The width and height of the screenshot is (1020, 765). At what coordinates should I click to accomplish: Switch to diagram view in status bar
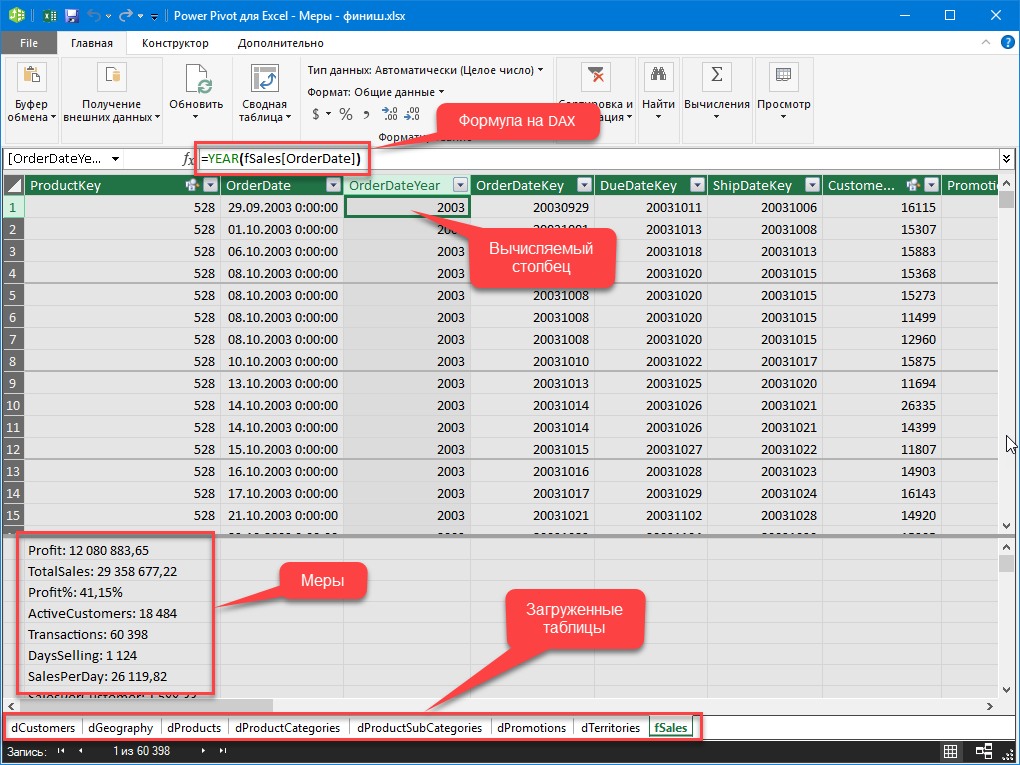click(984, 752)
